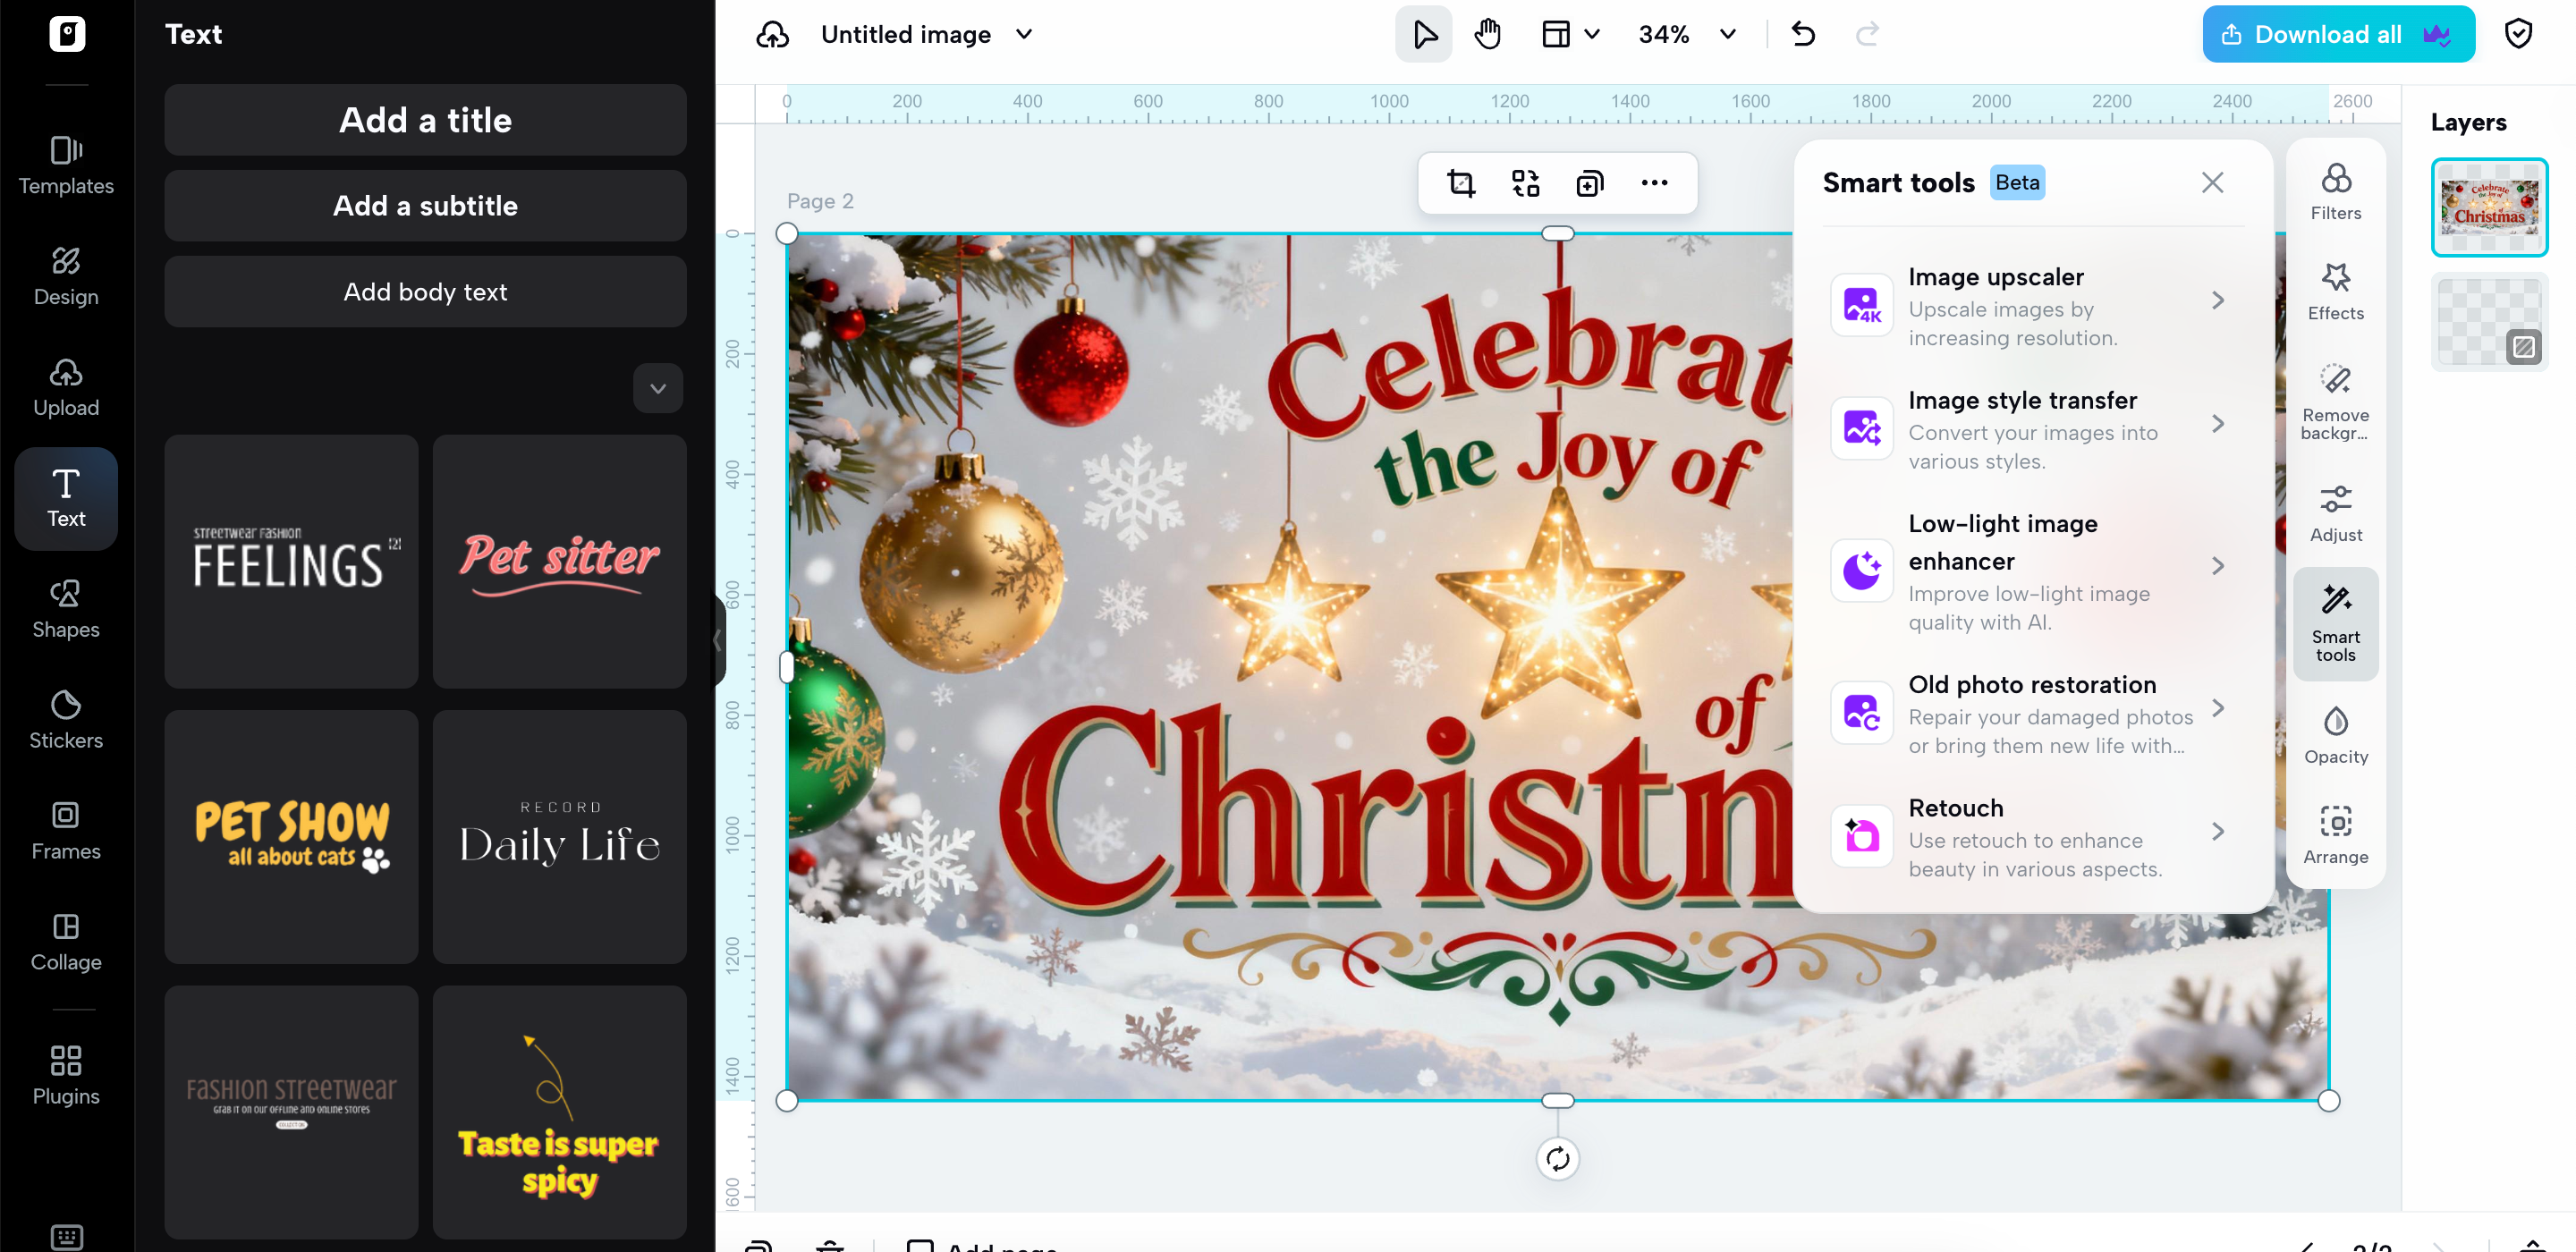The width and height of the screenshot is (2576, 1252).
Task: Select the Remove background tool
Action: click(2336, 400)
